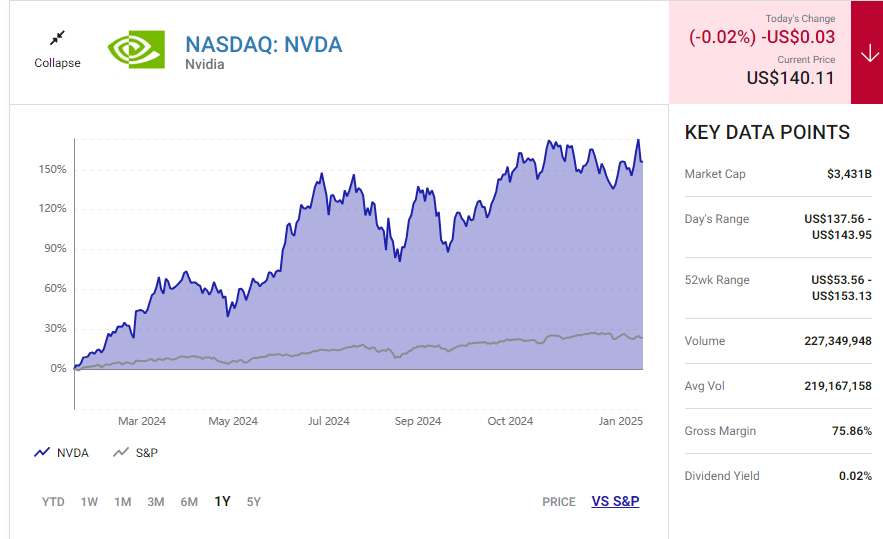Select the YTD time range
The height and width of the screenshot is (539, 883).
pos(53,502)
